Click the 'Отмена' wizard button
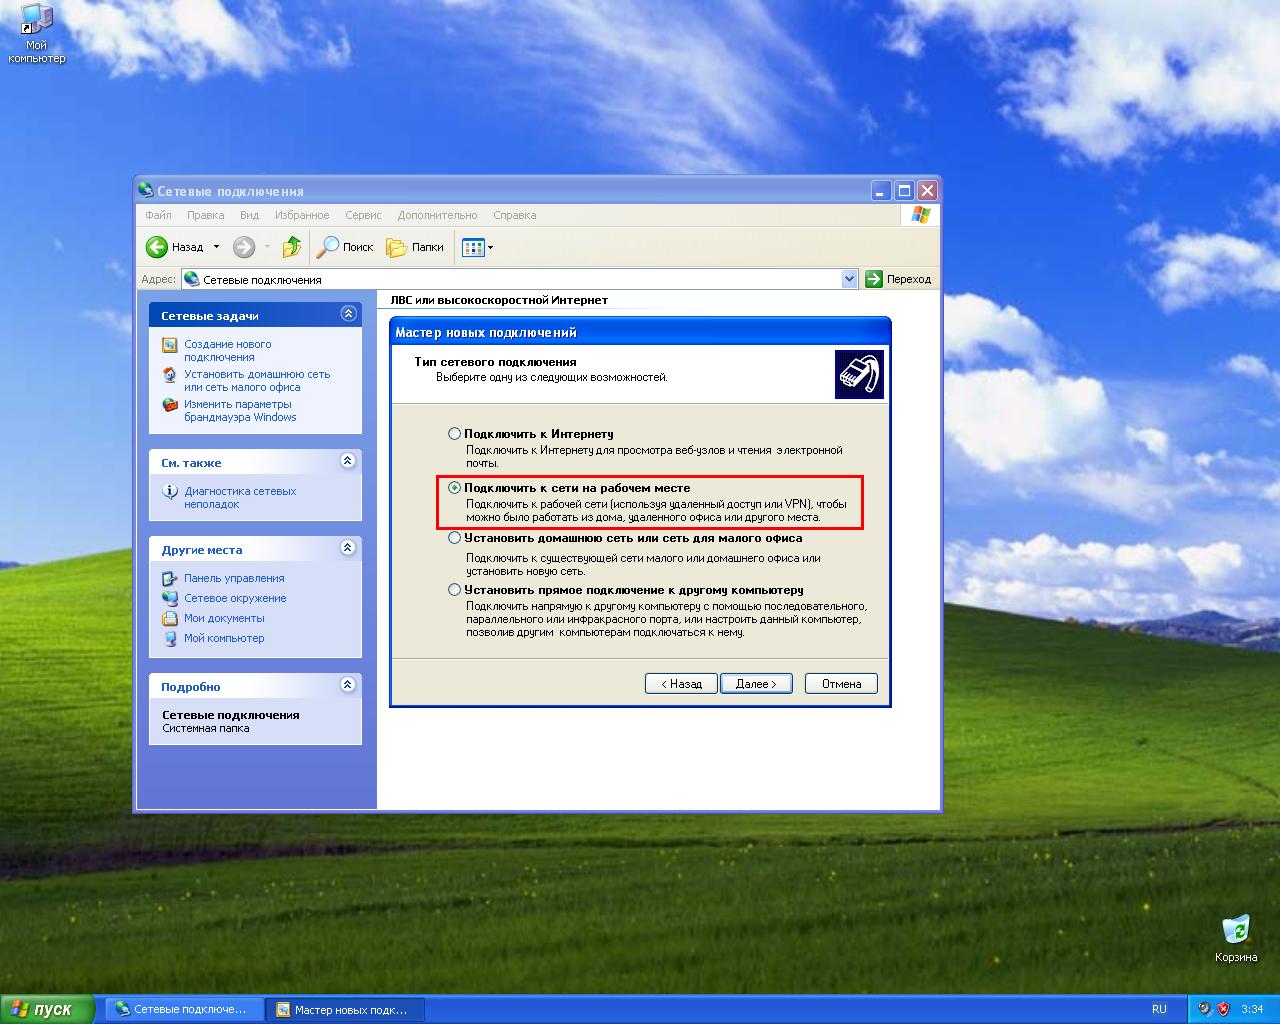The image size is (1280, 1024). 841,684
